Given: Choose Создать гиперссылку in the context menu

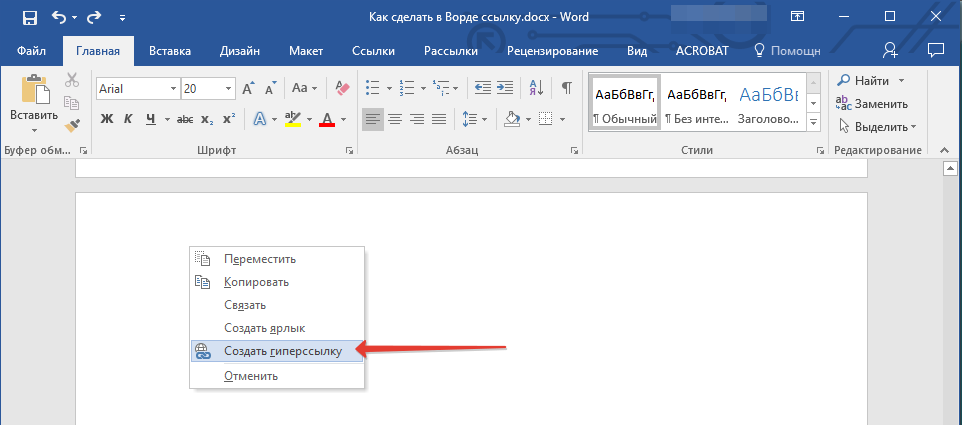Looking at the screenshot, I should [282, 351].
